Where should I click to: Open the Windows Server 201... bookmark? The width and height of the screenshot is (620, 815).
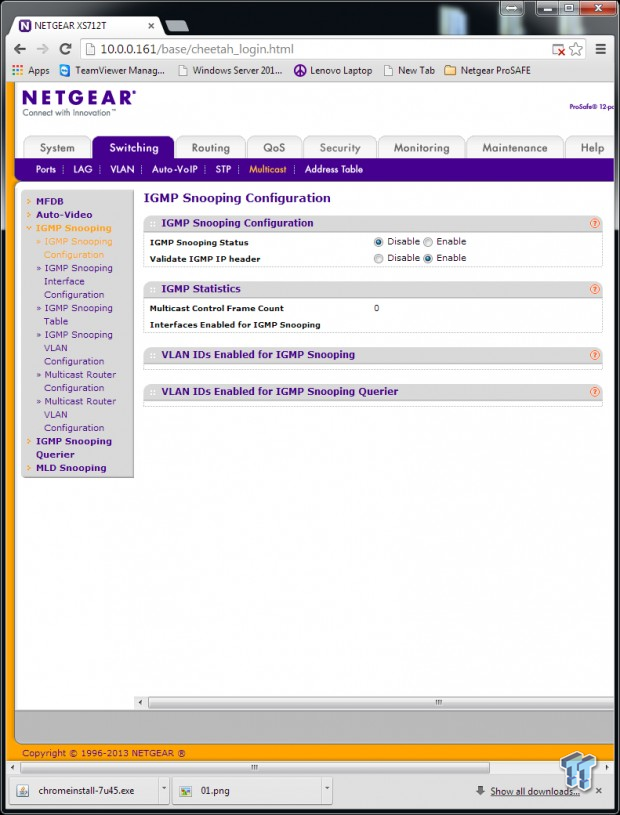pyautogui.click(x=230, y=70)
